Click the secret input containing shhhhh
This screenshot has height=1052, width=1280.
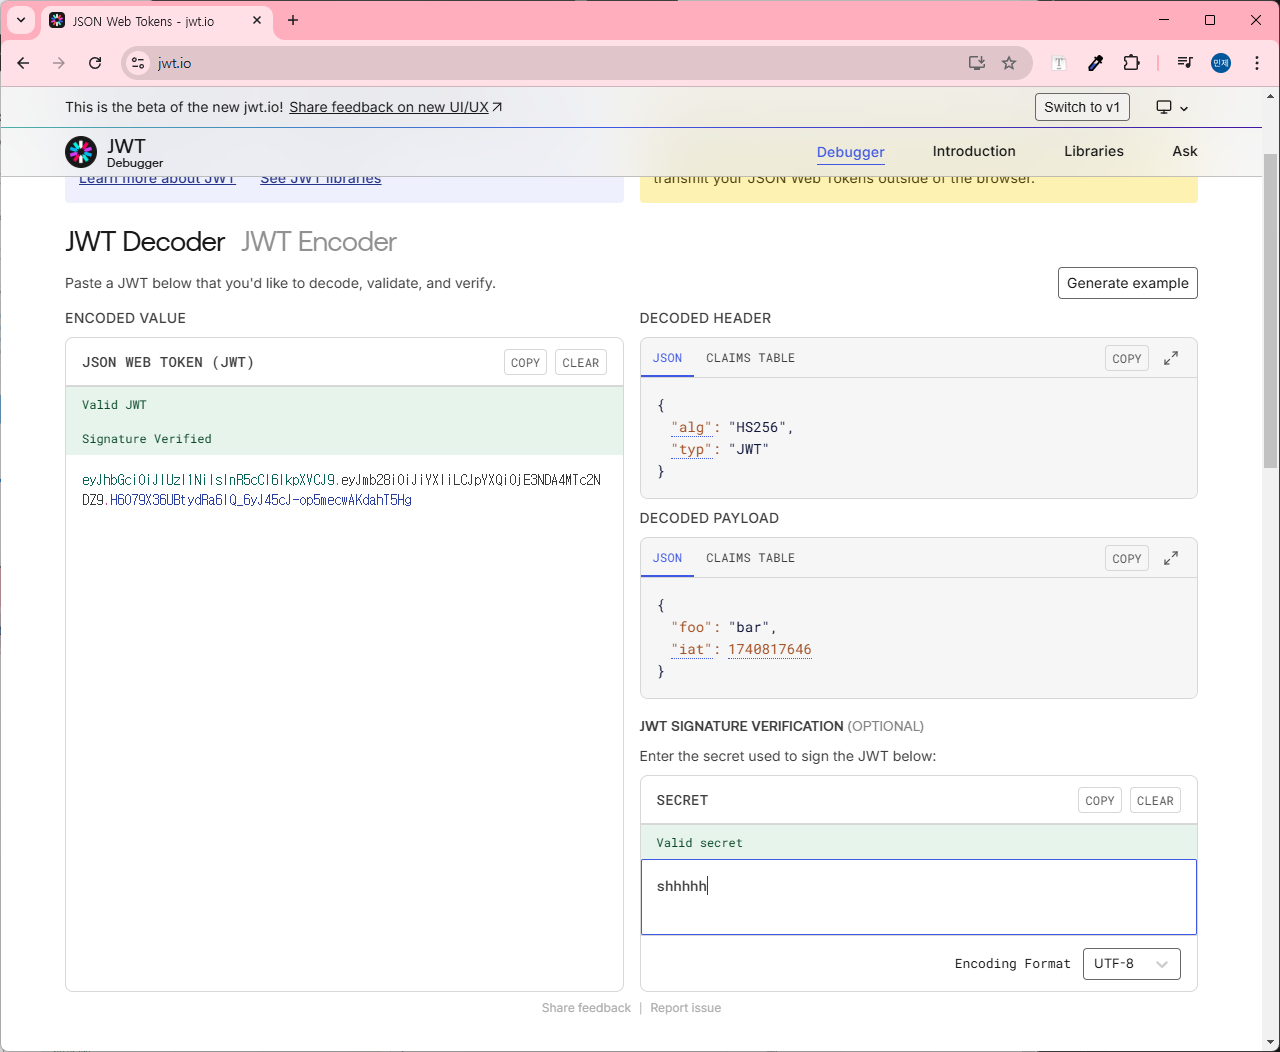tap(919, 897)
